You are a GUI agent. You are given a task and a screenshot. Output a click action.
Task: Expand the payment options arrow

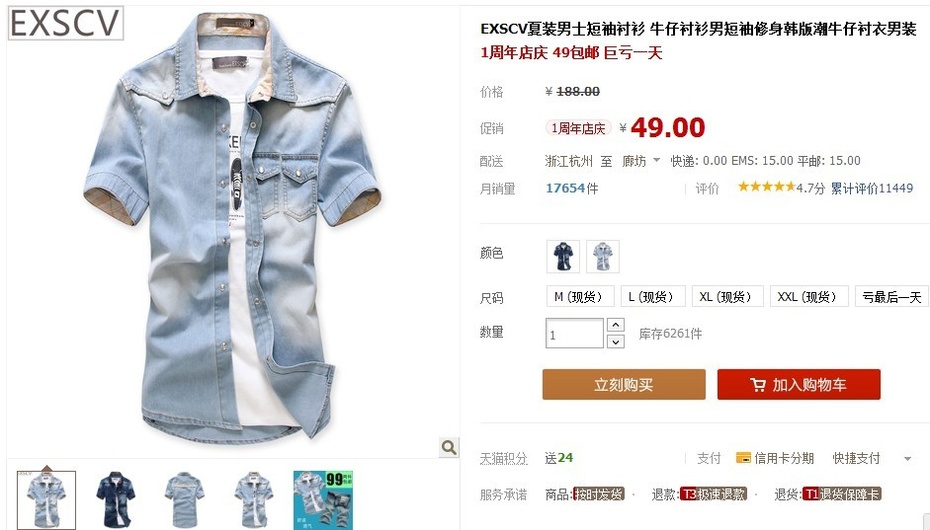coord(907,458)
